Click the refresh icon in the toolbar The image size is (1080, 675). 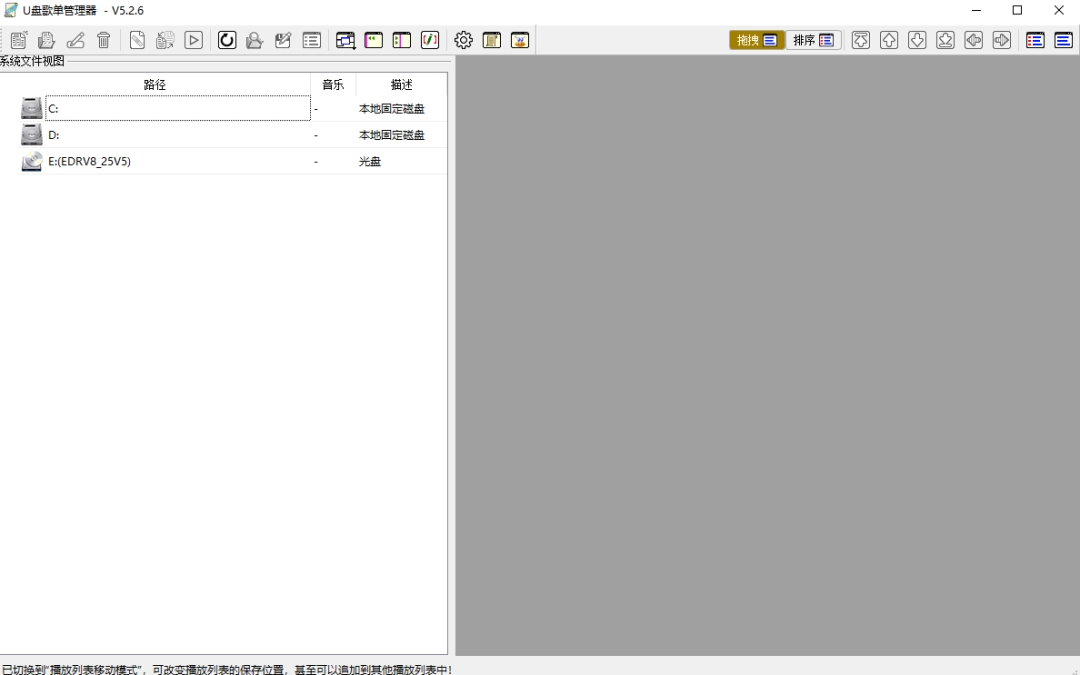(x=227, y=40)
